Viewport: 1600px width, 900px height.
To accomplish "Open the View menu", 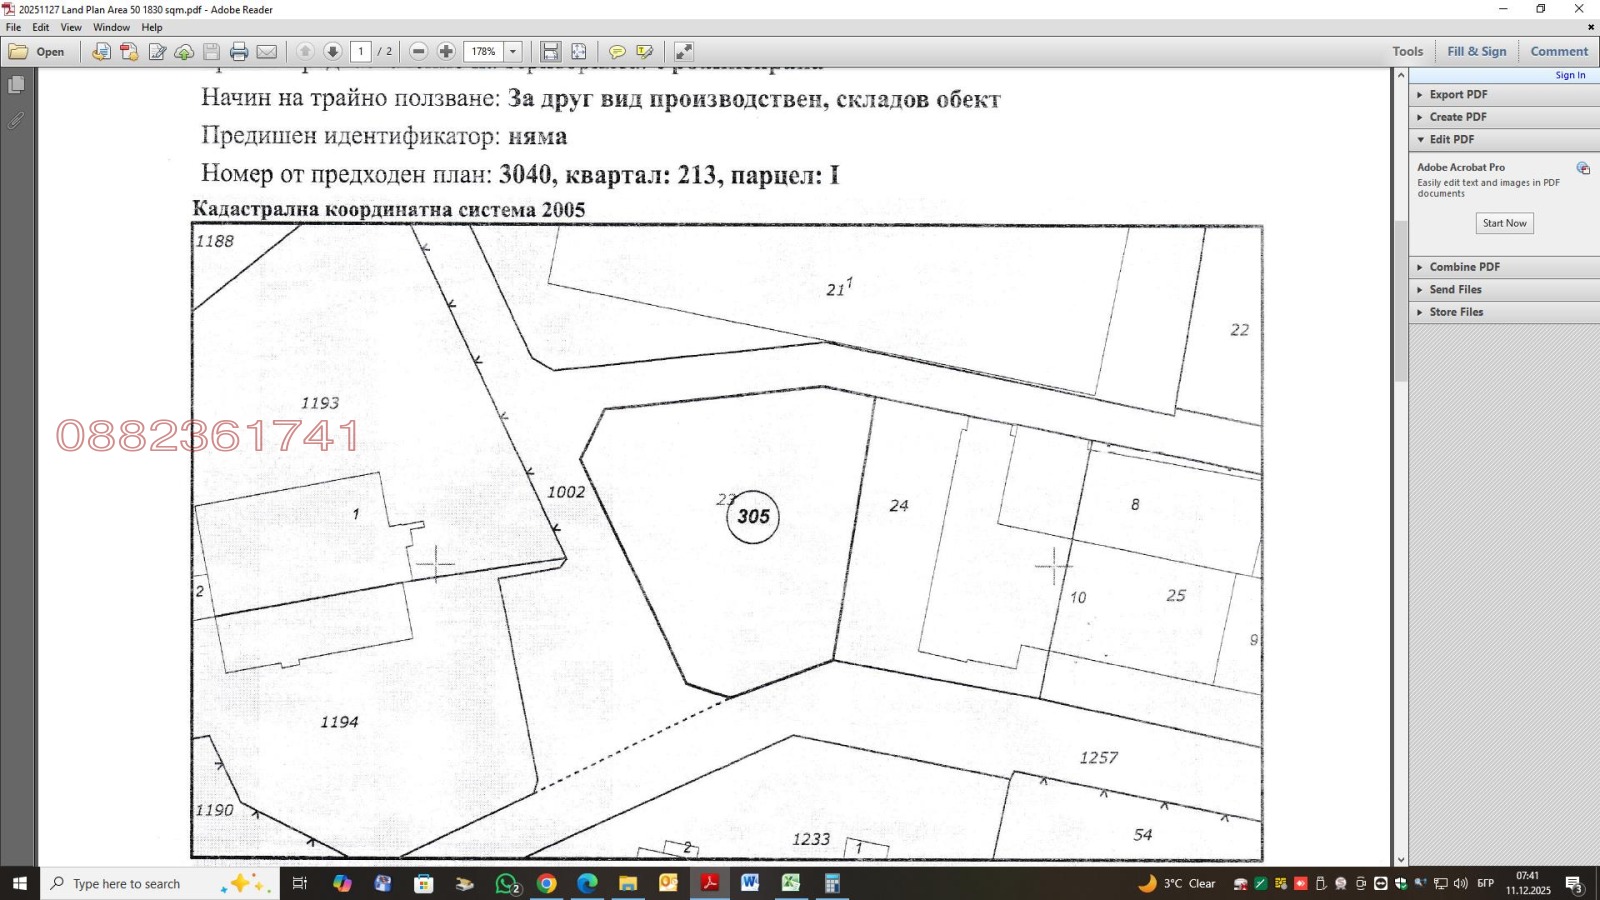I will (71, 27).
